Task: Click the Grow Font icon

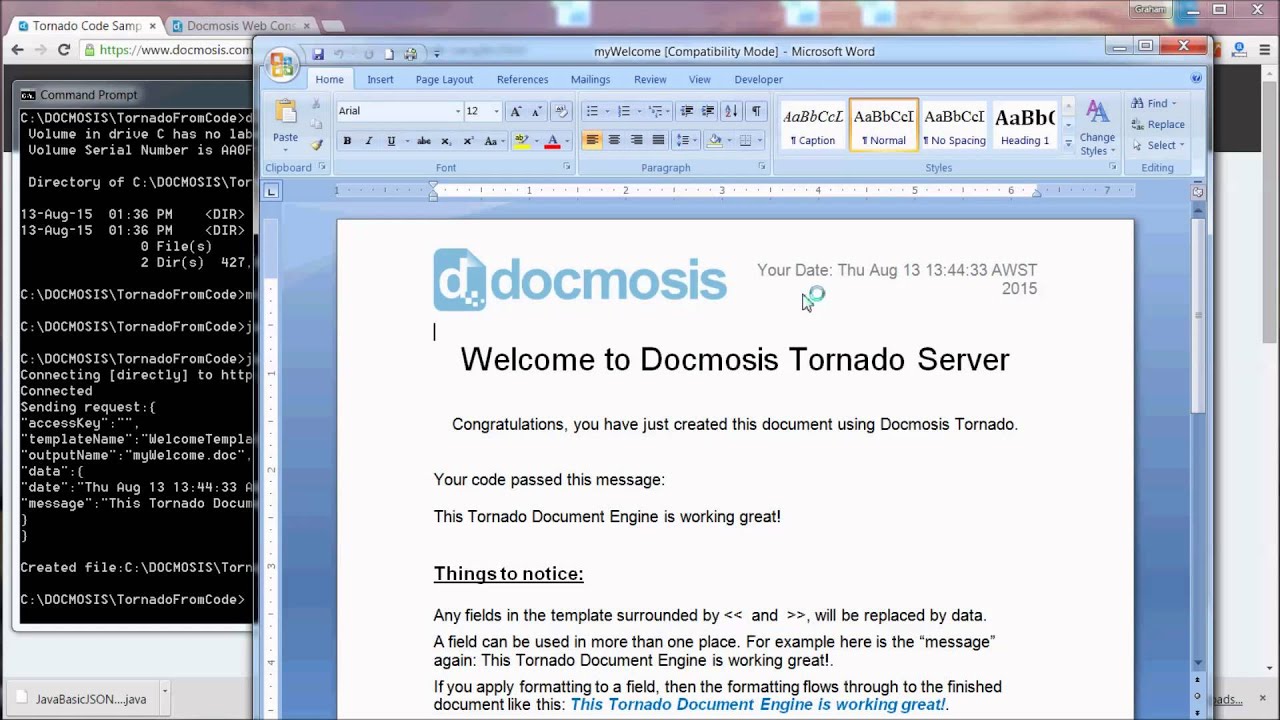Action: pyautogui.click(x=516, y=111)
